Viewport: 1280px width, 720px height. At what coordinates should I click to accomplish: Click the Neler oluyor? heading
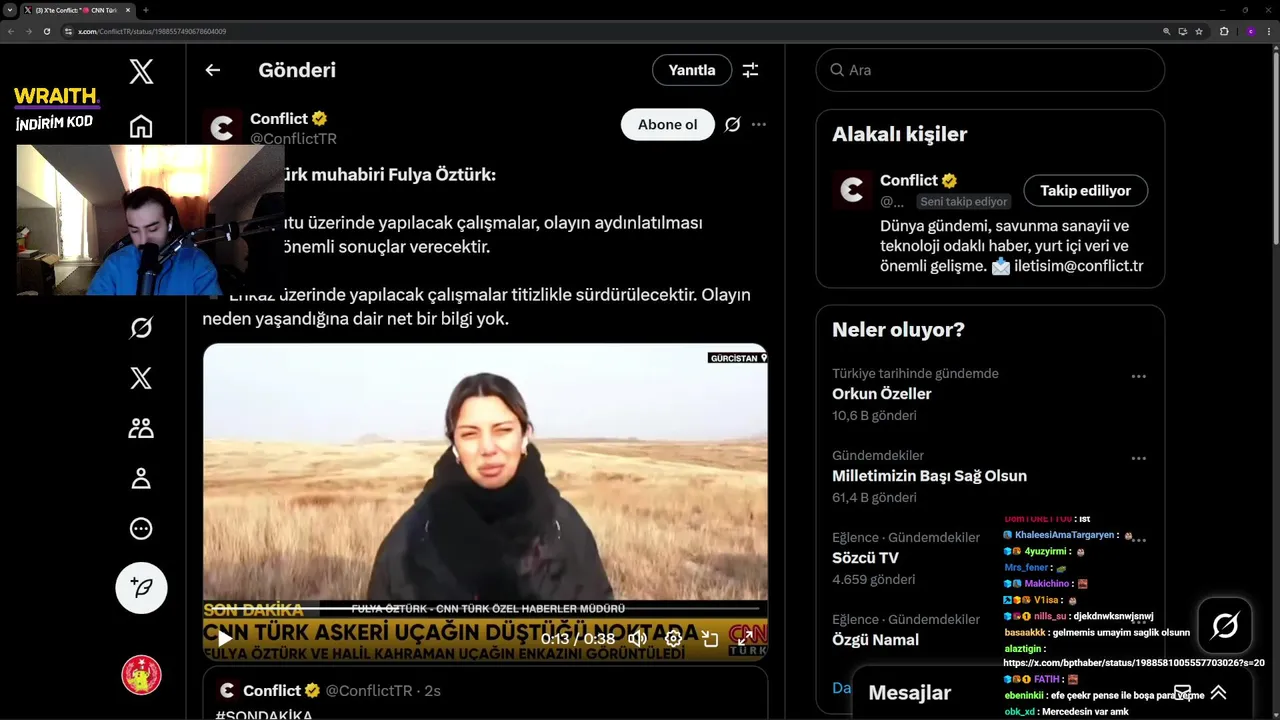[x=898, y=330]
